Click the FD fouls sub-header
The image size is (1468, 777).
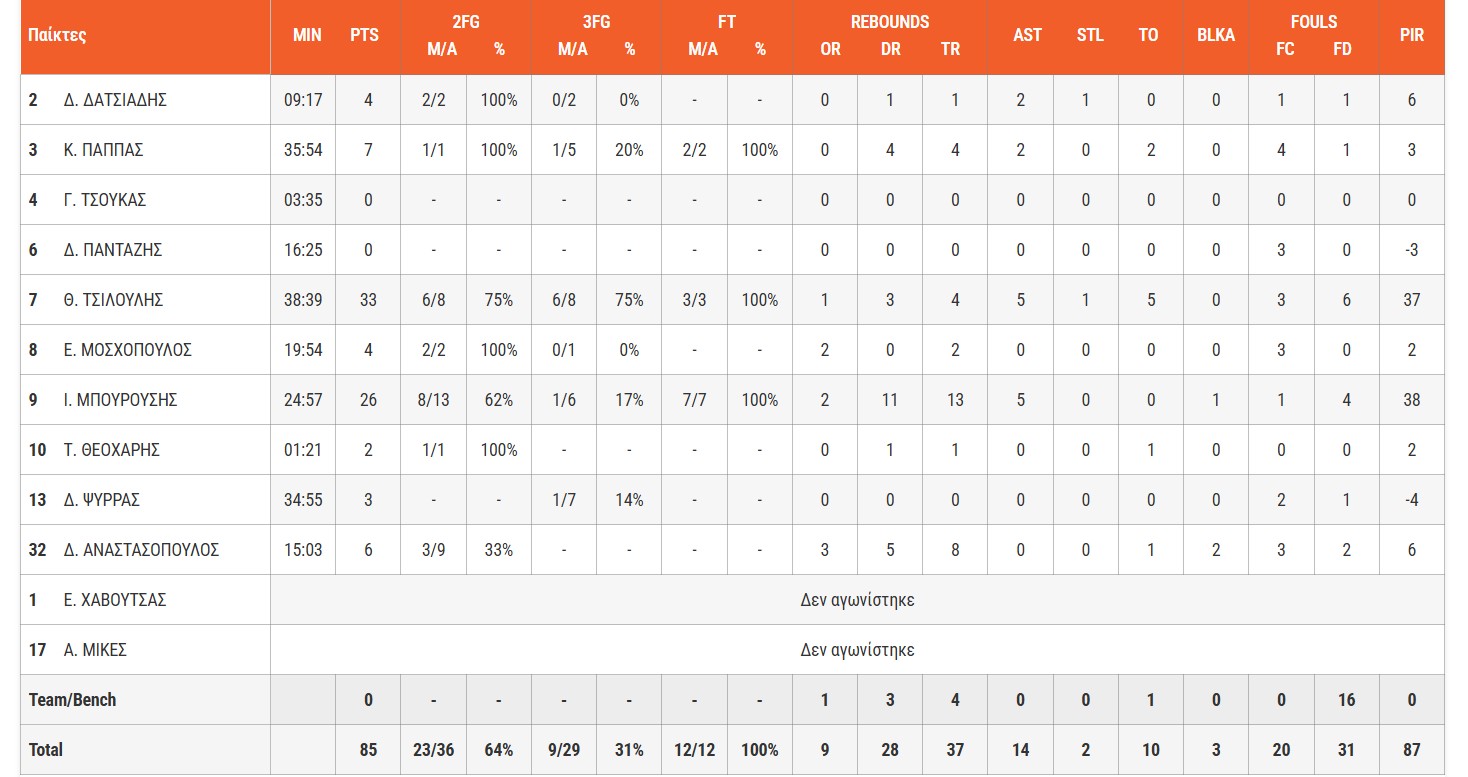coord(1343,48)
